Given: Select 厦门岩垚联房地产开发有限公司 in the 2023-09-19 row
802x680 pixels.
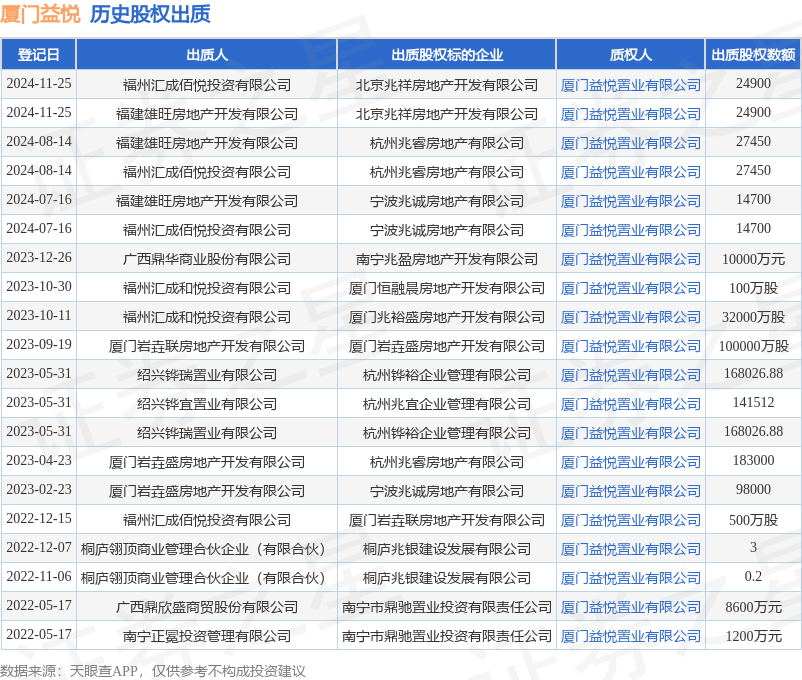Looking at the screenshot, I should [207, 346].
